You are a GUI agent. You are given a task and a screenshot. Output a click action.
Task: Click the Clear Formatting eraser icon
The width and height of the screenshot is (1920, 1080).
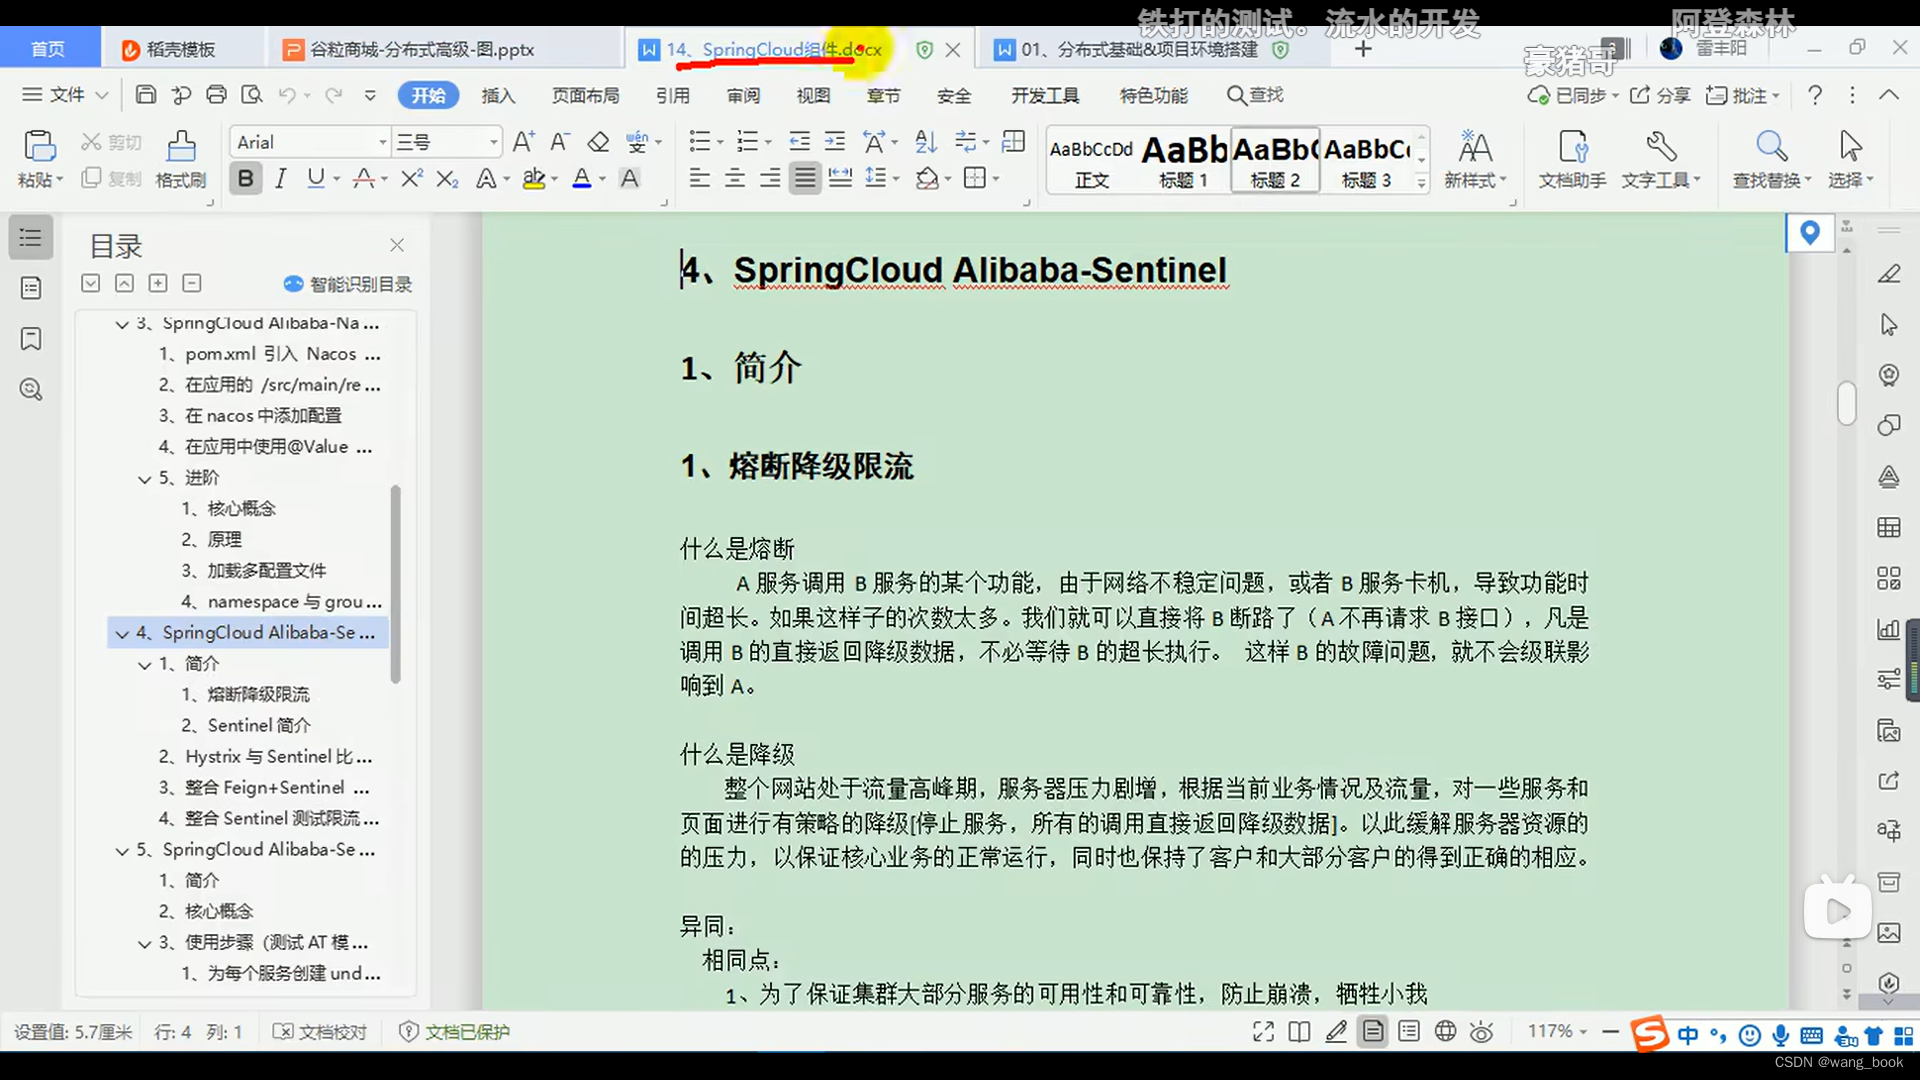coord(598,142)
